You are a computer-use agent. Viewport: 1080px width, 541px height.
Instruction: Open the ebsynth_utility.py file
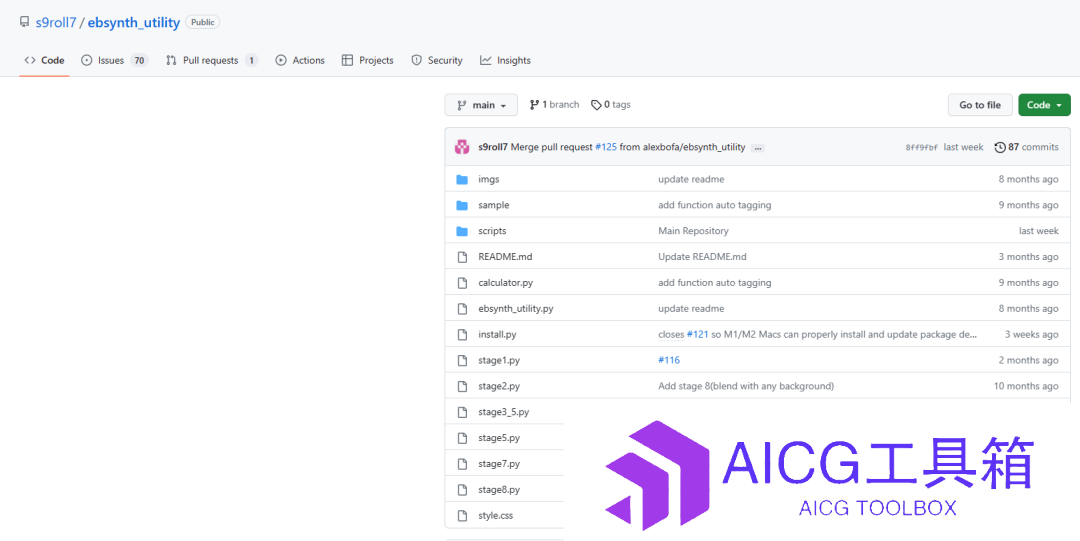[x=516, y=309]
